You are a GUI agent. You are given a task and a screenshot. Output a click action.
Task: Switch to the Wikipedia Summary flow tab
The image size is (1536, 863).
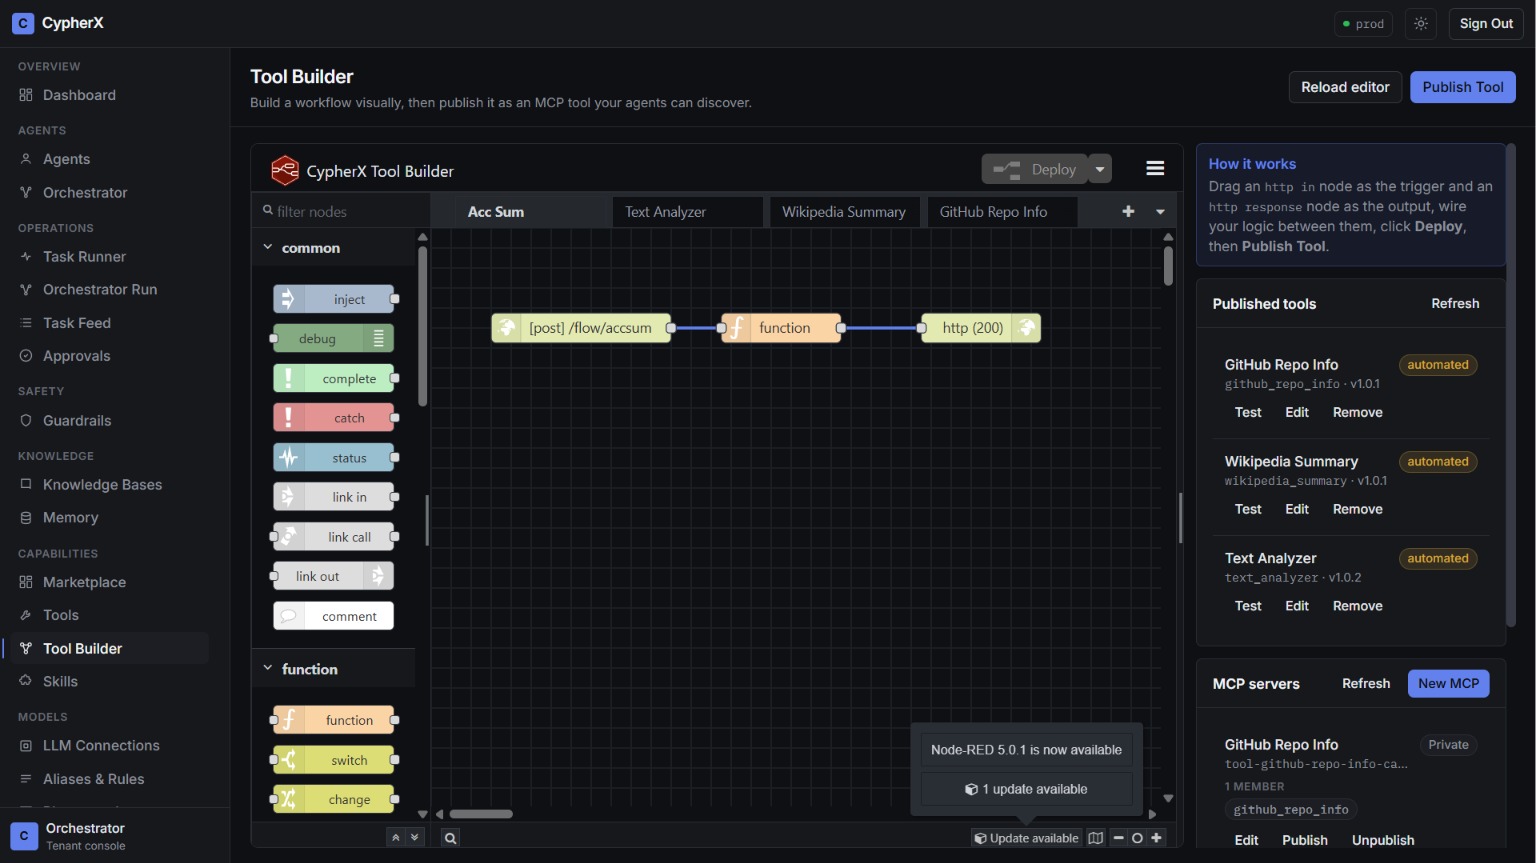pos(844,212)
